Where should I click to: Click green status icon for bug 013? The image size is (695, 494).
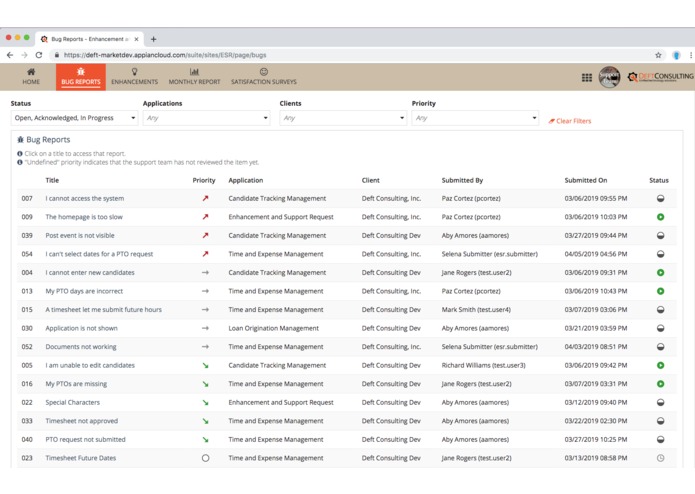click(x=660, y=292)
